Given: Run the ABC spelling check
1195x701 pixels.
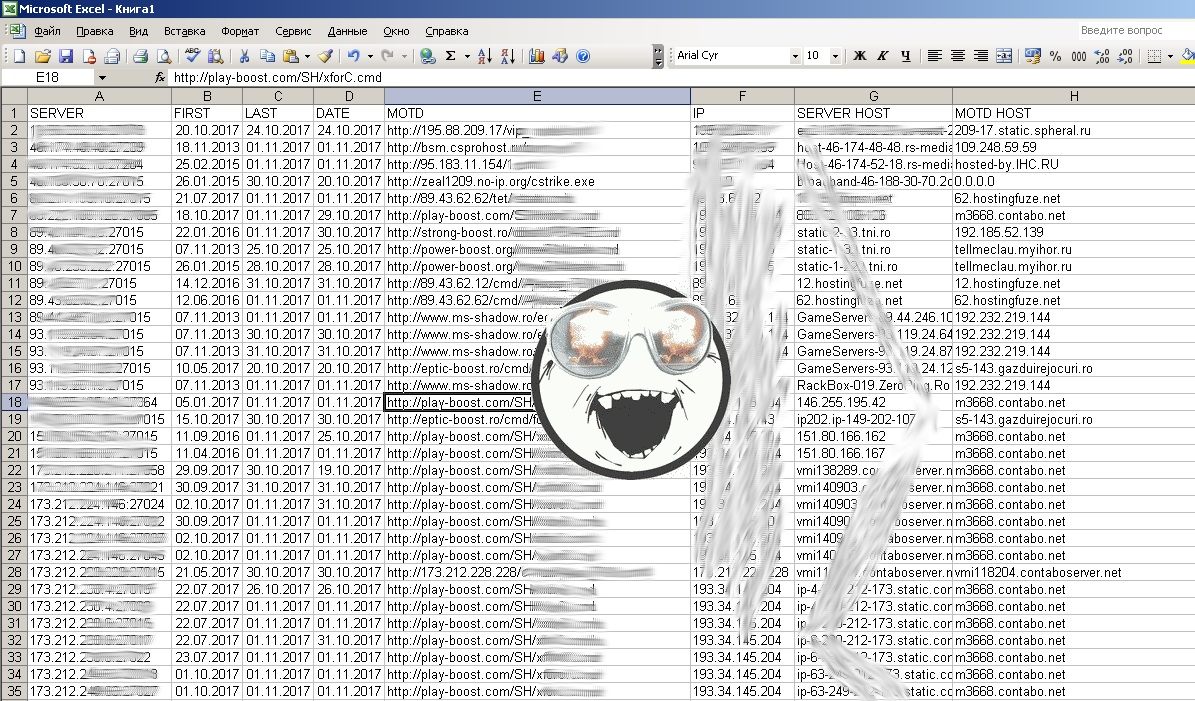Looking at the screenshot, I should [192, 56].
